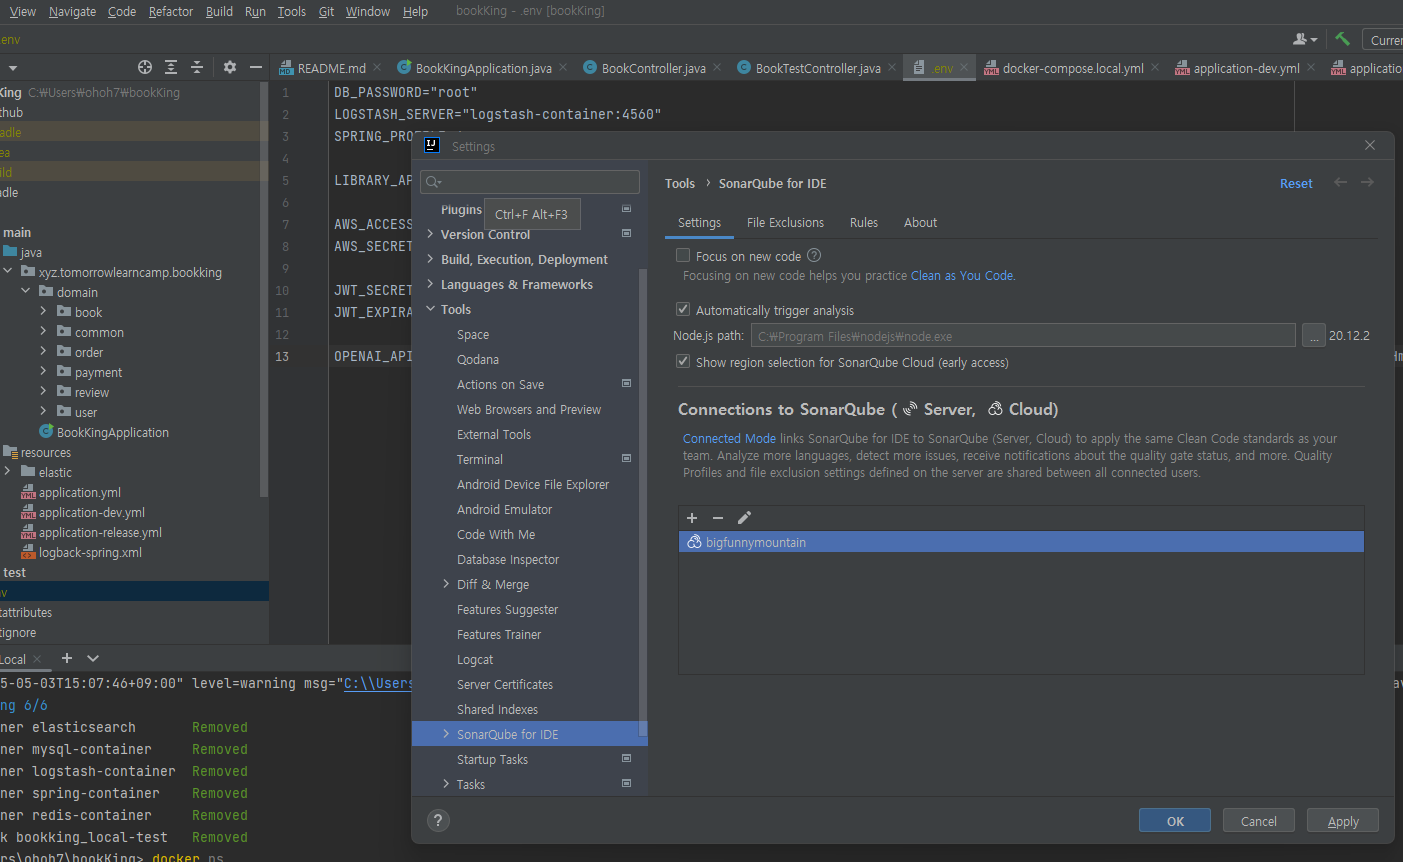The height and width of the screenshot is (862, 1403).
Task: Expand the payment package folder
Action: click(43, 372)
